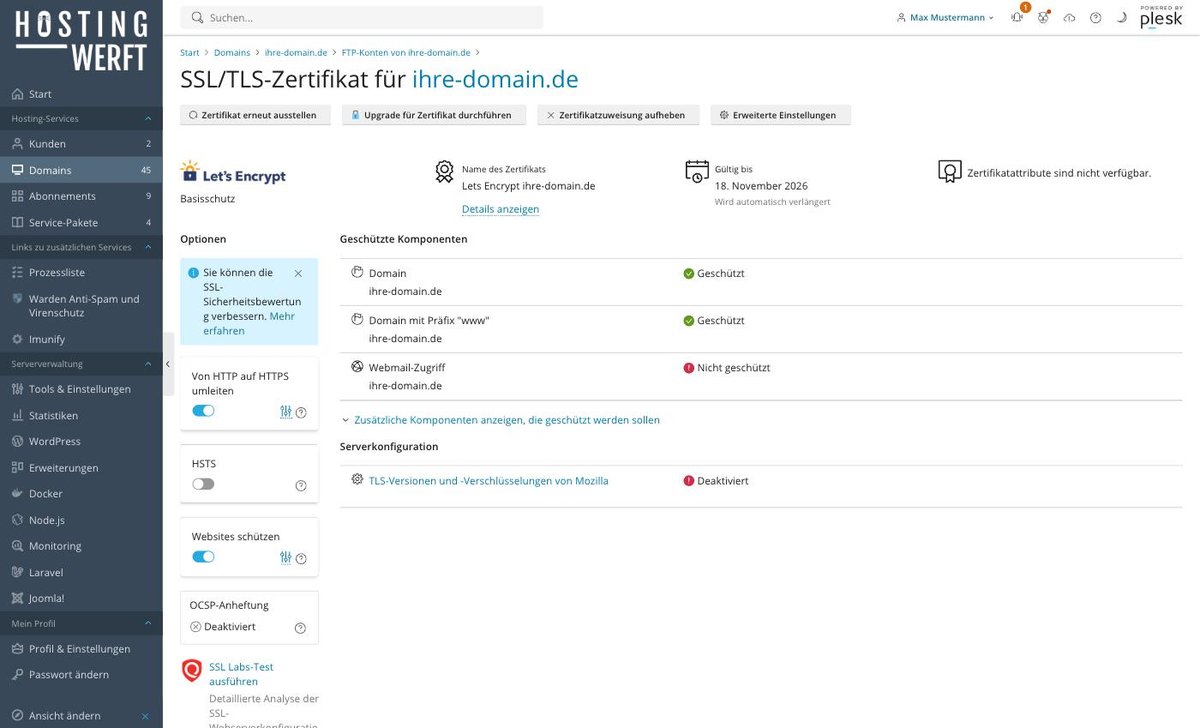Open Prozessliste in sidebar

click(81, 272)
